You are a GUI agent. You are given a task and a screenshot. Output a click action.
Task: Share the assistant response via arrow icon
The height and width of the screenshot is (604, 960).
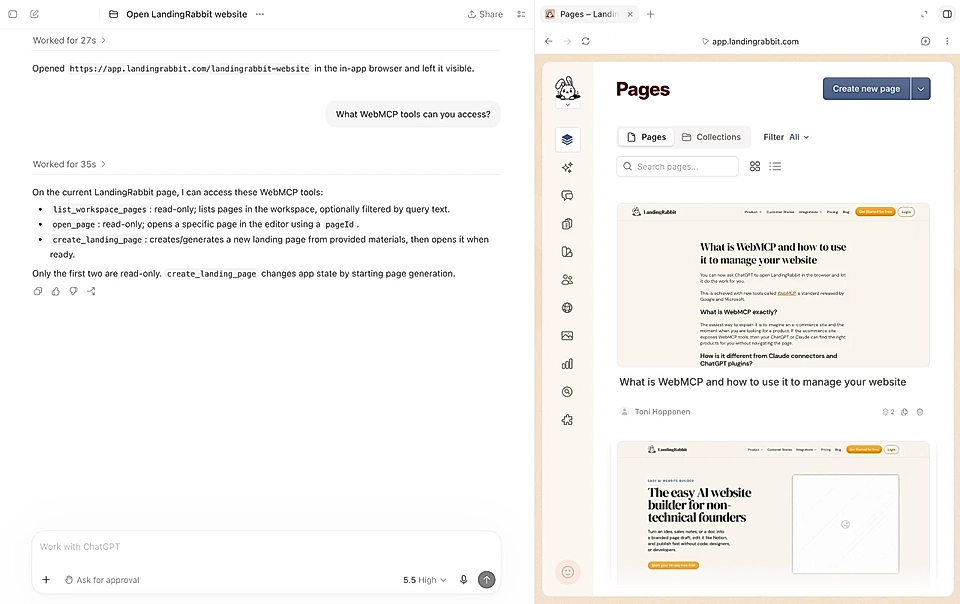click(x=91, y=291)
